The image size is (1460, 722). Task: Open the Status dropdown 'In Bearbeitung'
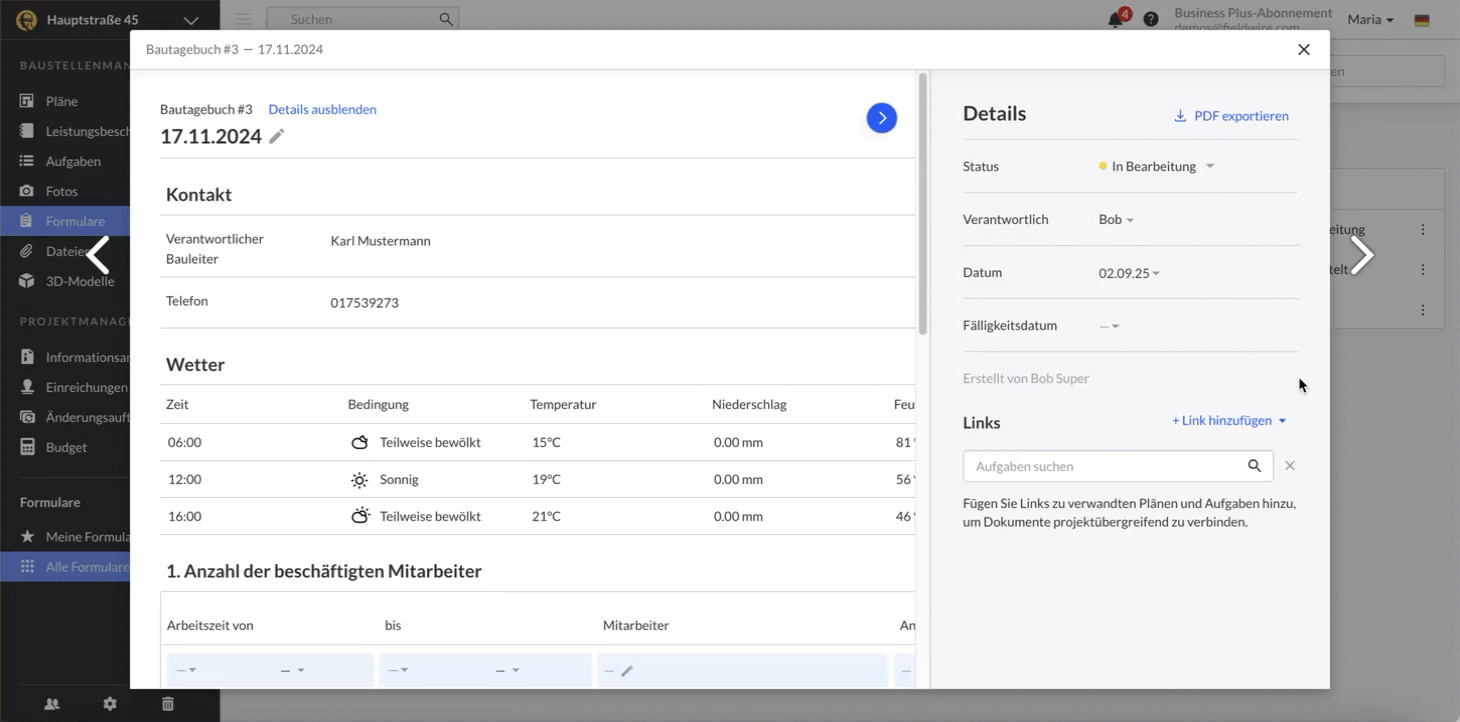tap(1156, 167)
